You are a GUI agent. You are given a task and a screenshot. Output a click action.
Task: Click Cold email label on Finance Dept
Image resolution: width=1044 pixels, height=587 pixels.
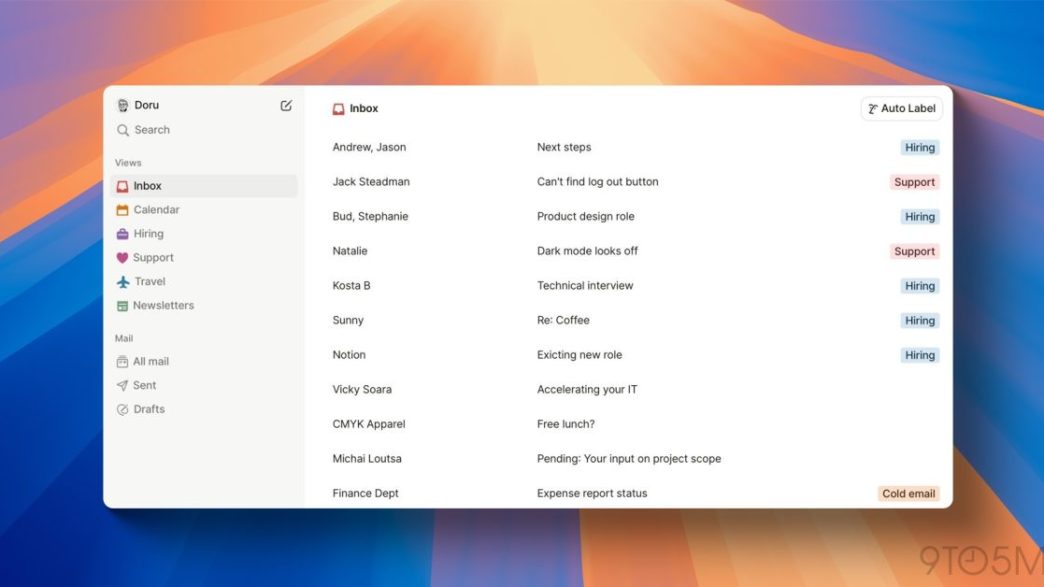coord(908,494)
